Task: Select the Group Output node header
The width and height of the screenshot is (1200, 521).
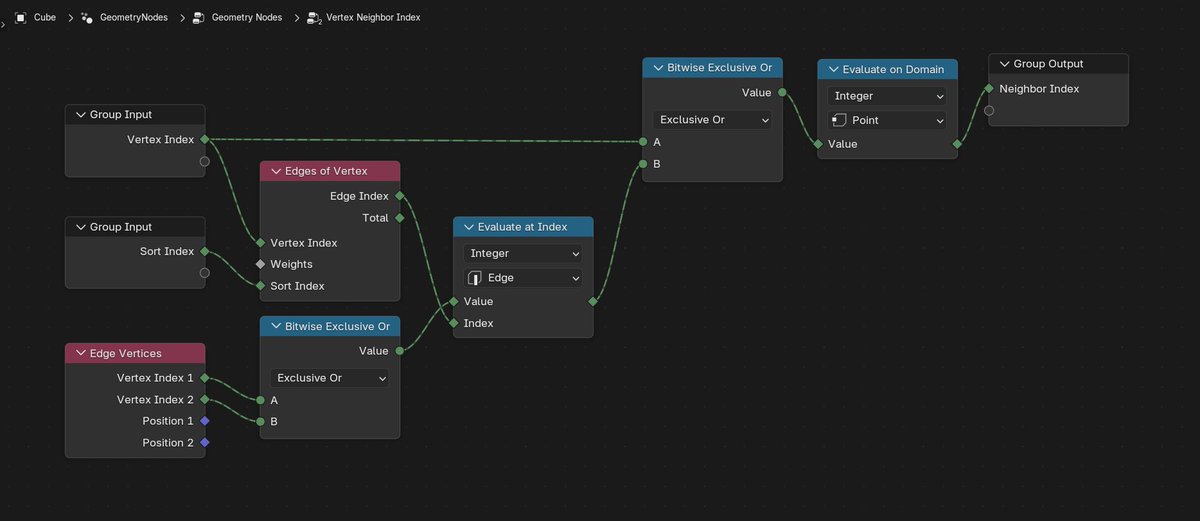Action: click(x=1059, y=64)
